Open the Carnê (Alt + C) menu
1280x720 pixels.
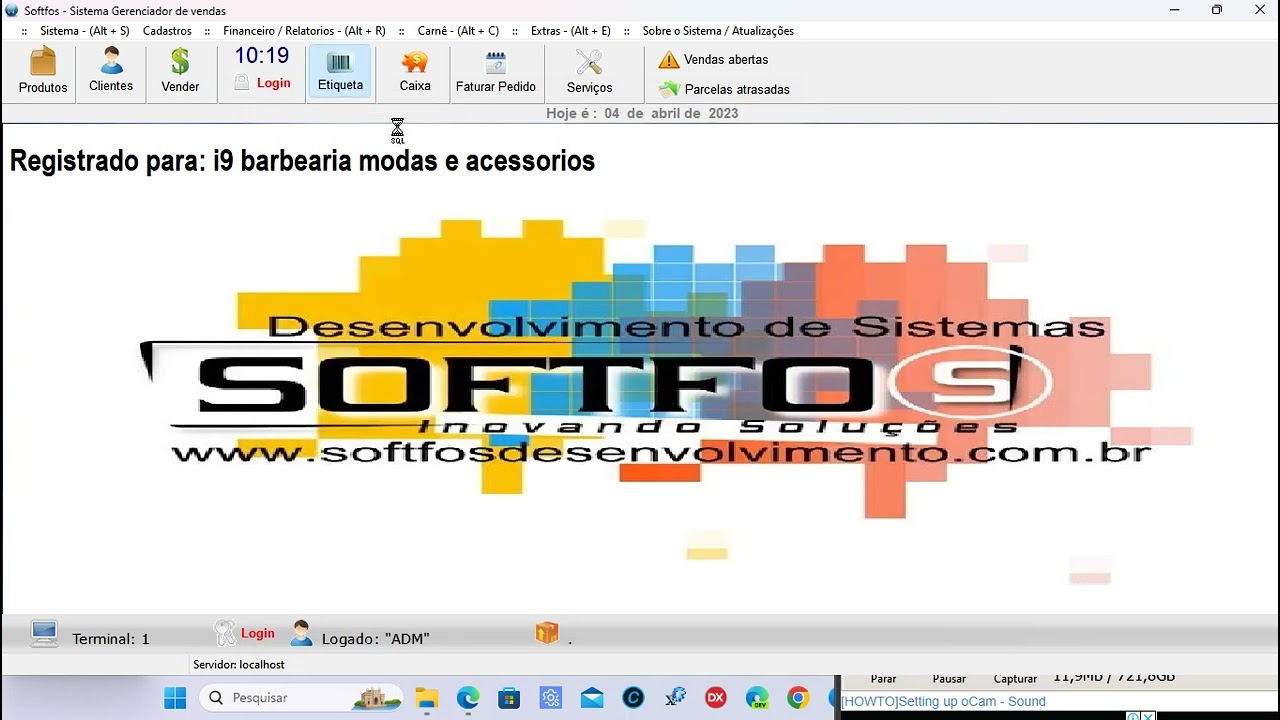(x=458, y=31)
